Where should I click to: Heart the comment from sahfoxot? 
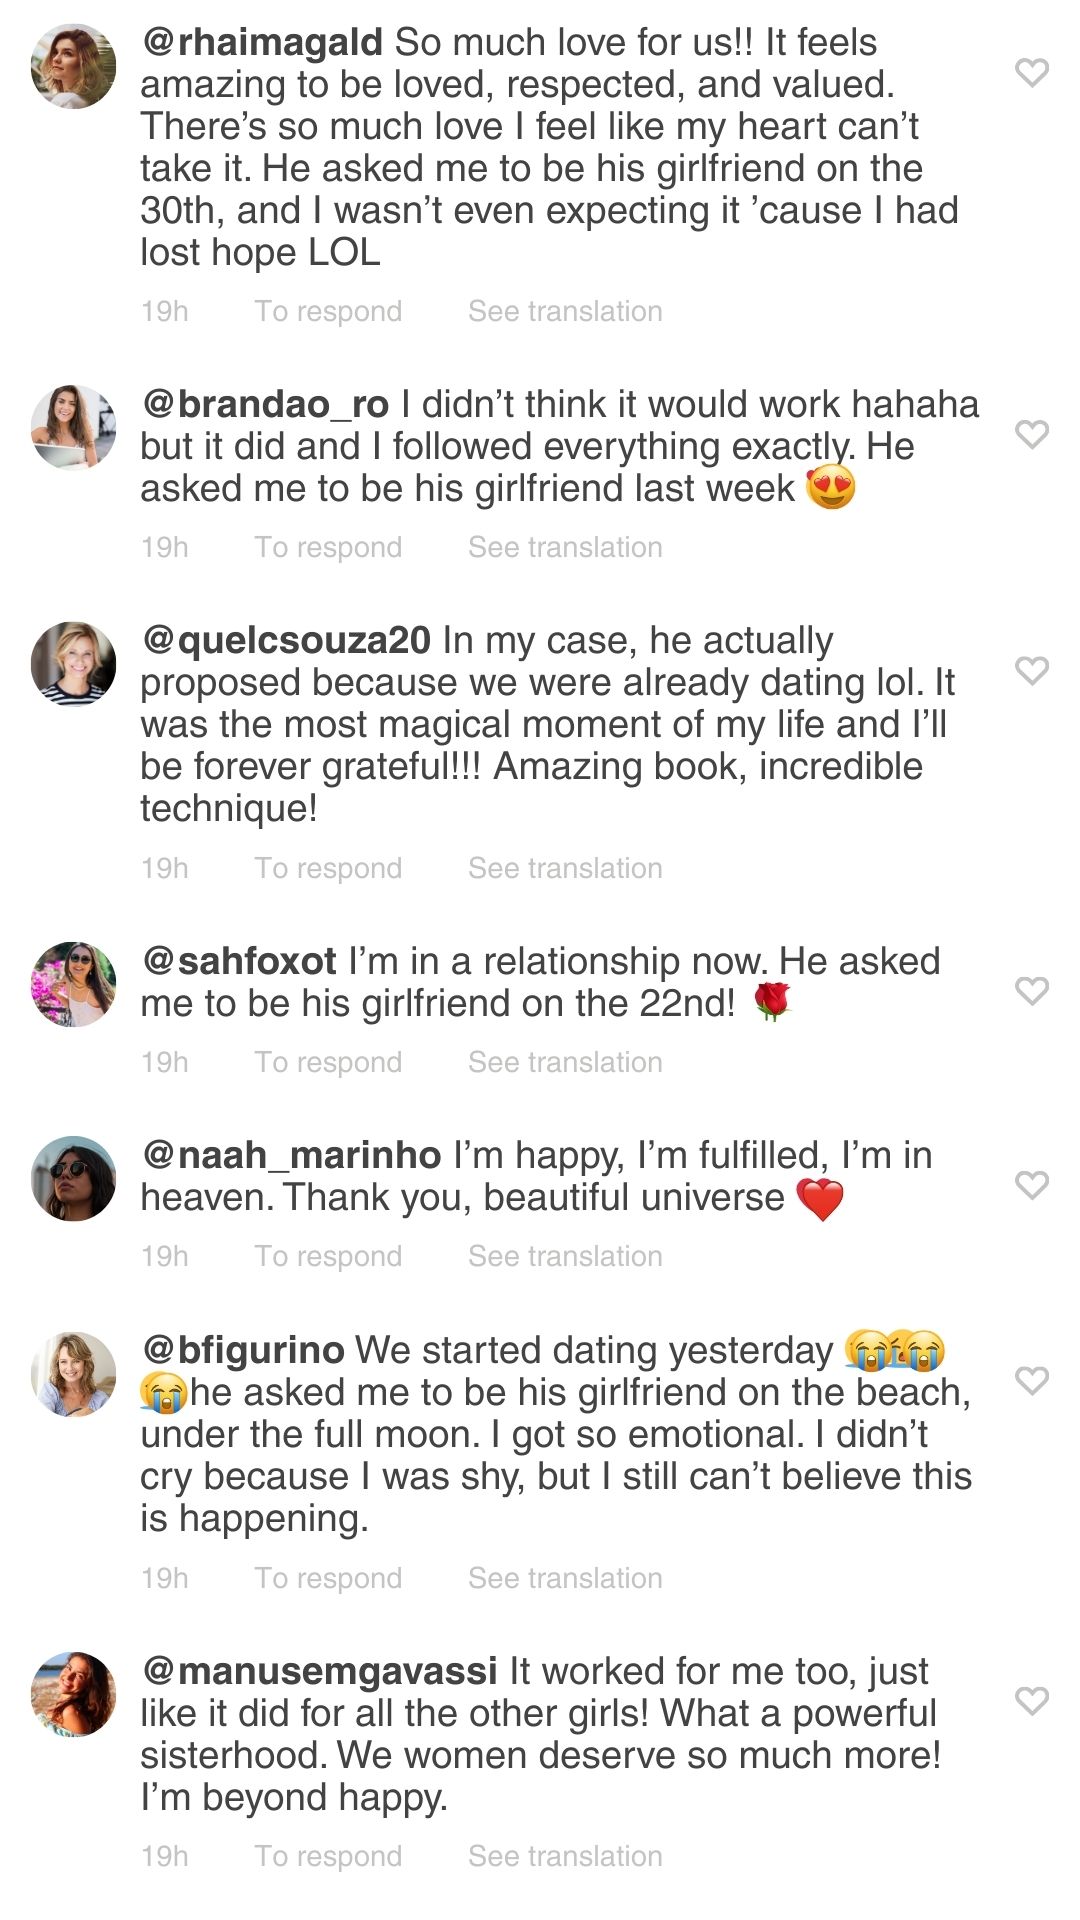[x=1031, y=991]
